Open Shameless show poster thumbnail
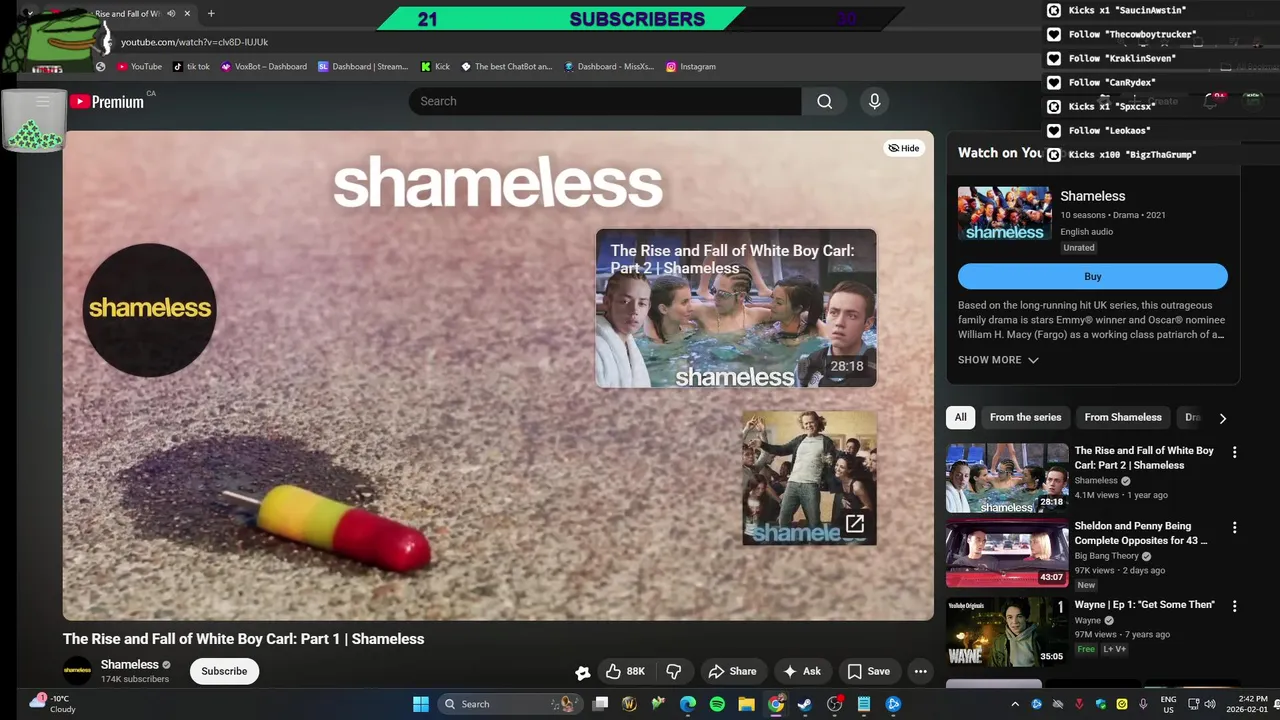The height and width of the screenshot is (720, 1280). (x=1005, y=213)
